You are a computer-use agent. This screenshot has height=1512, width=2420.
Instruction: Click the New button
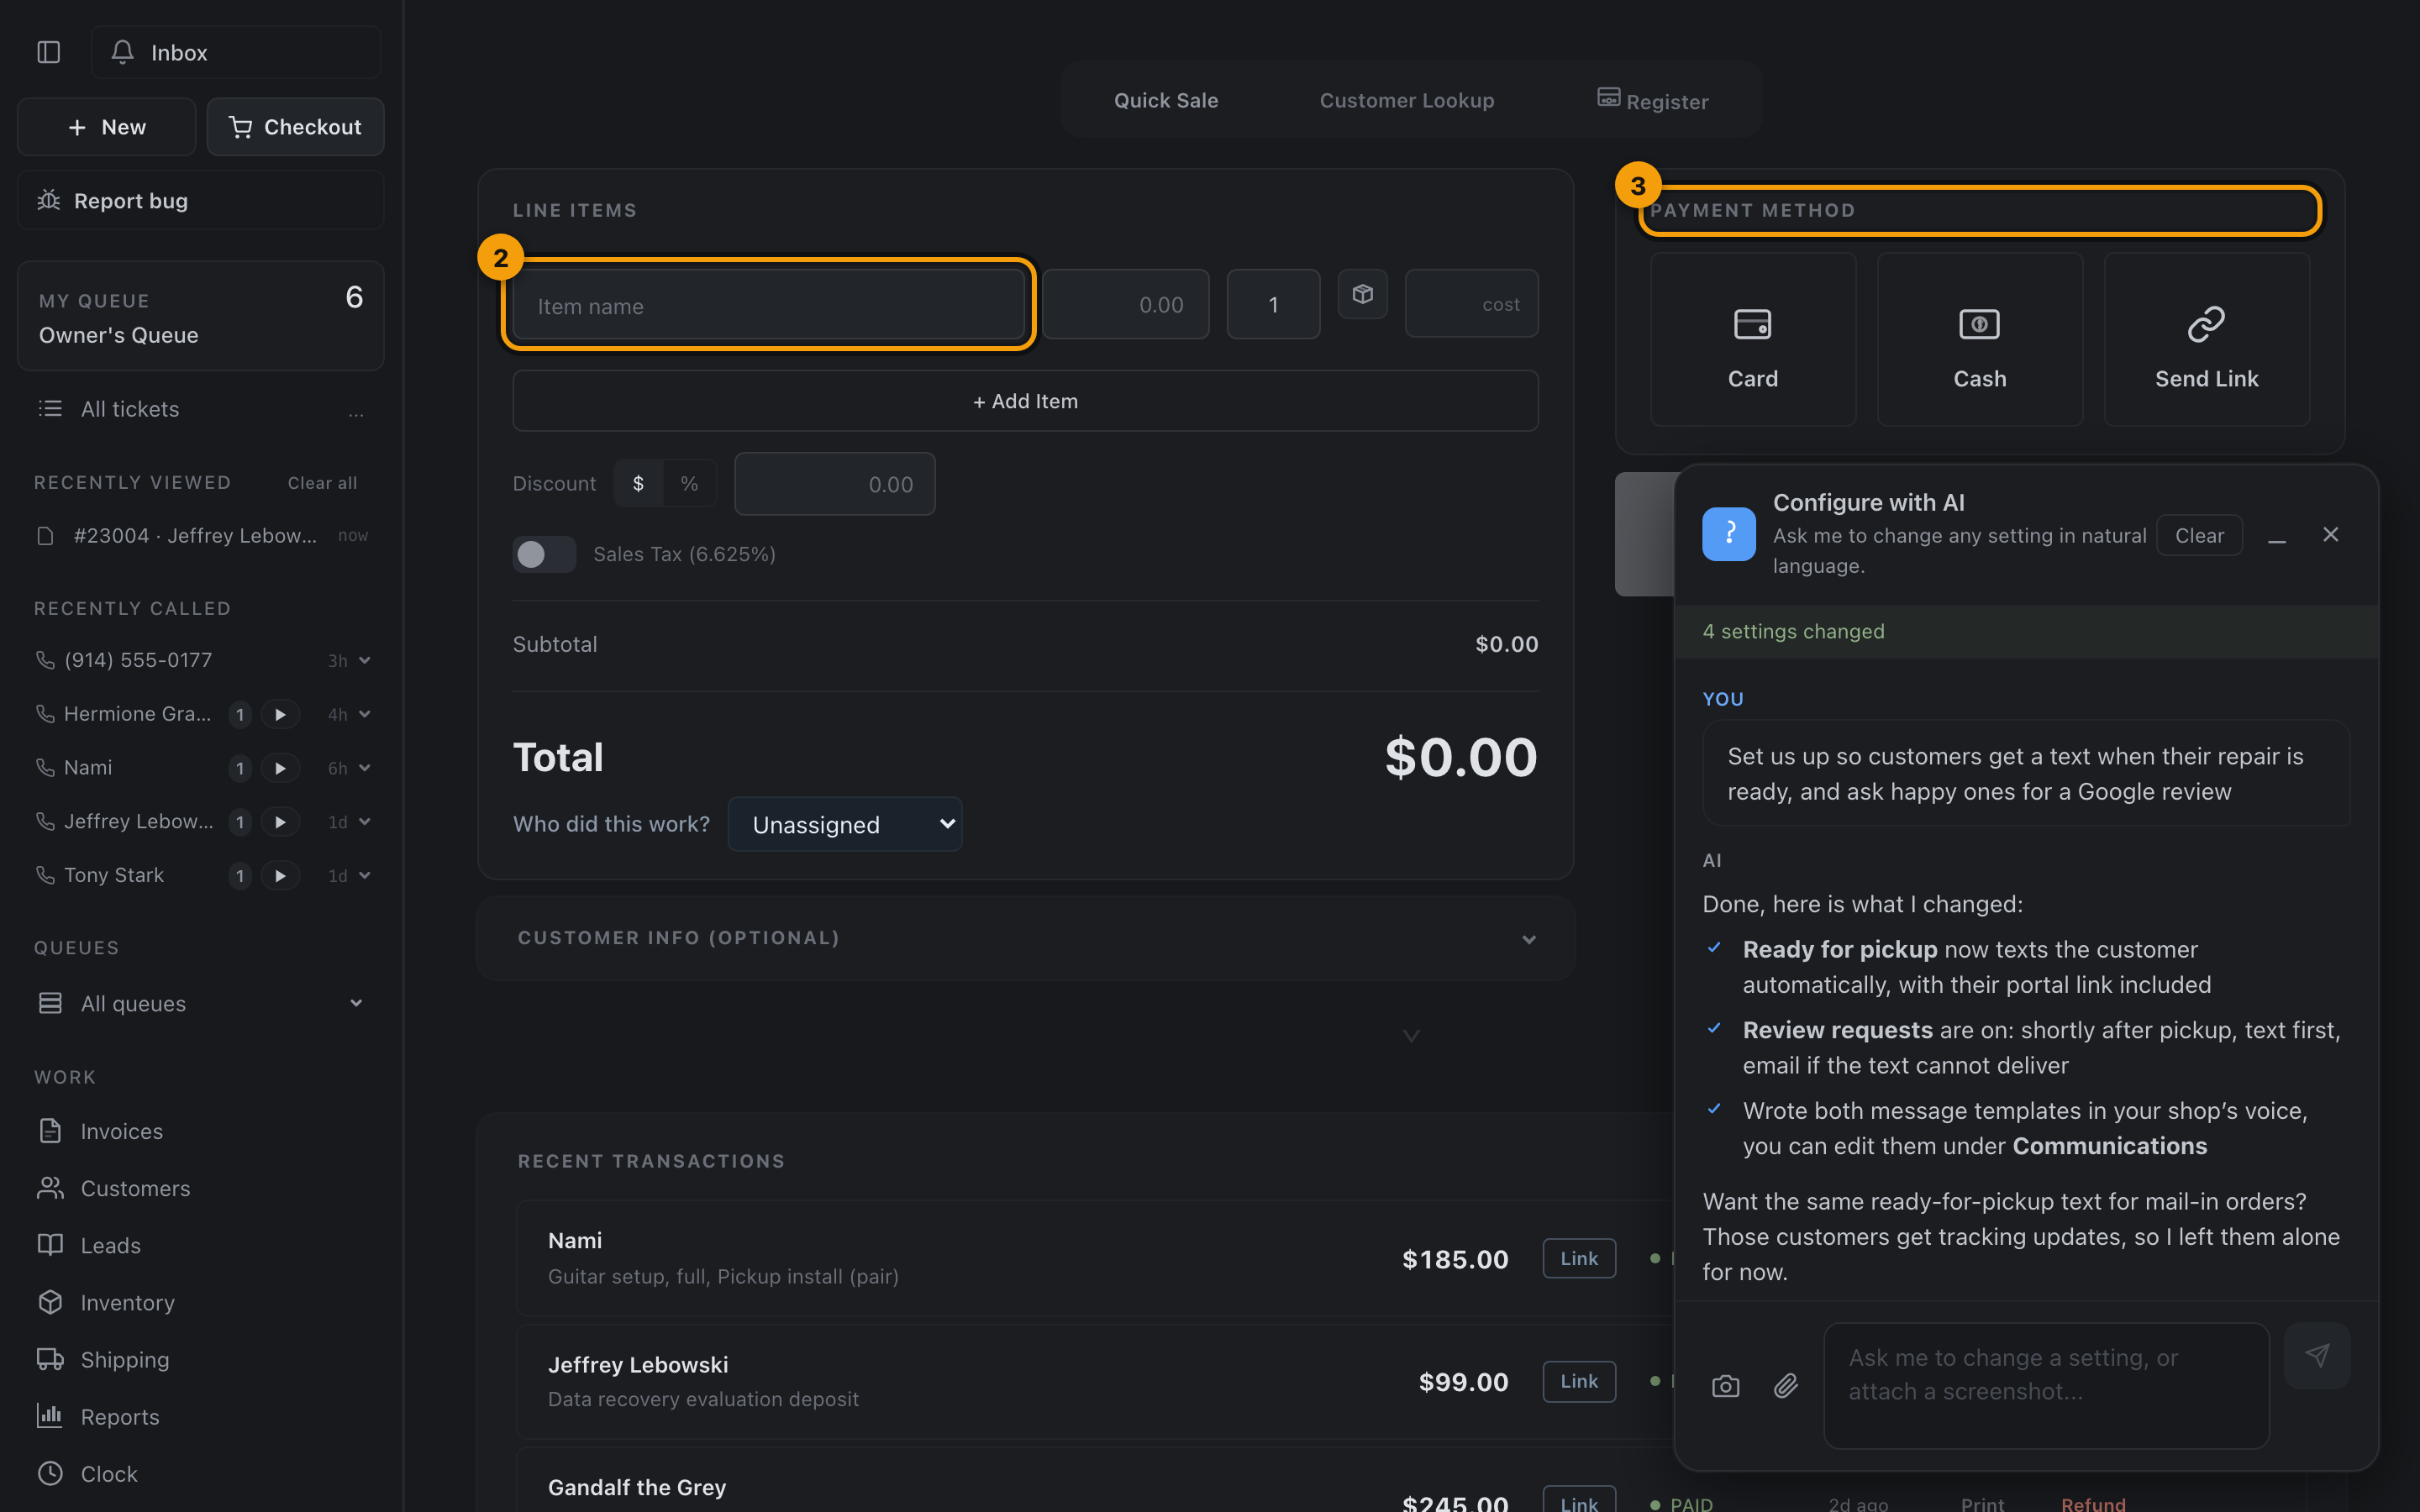pyautogui.click(x=106, y=127)
